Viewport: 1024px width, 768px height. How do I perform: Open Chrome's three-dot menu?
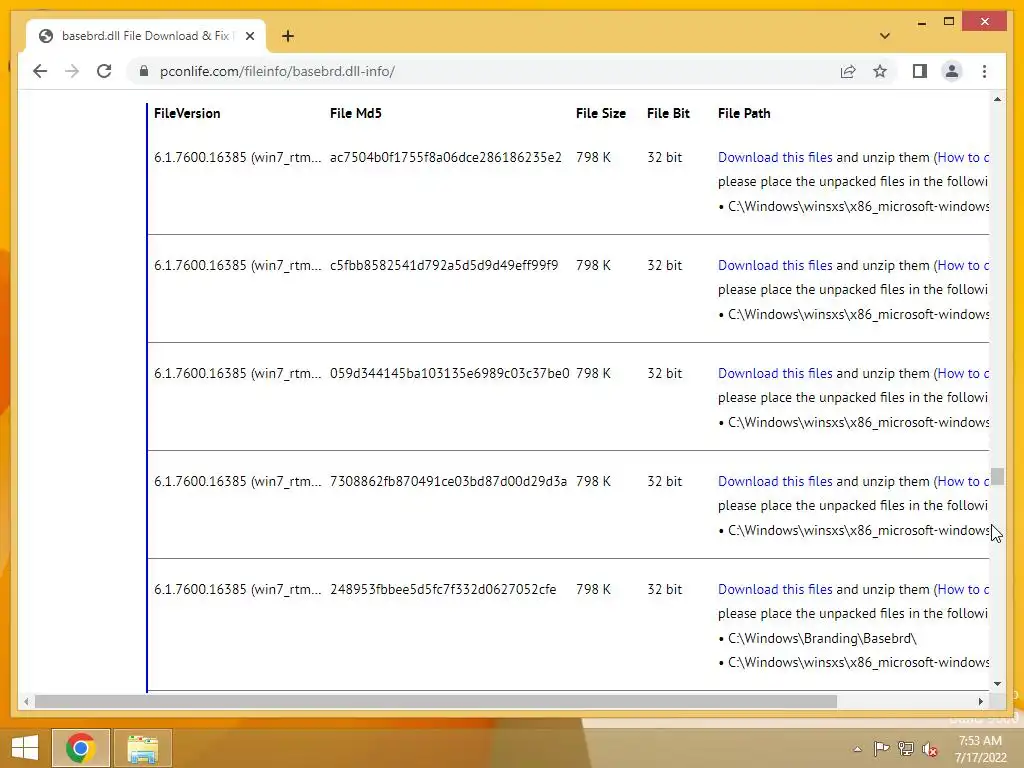point(984,71)
